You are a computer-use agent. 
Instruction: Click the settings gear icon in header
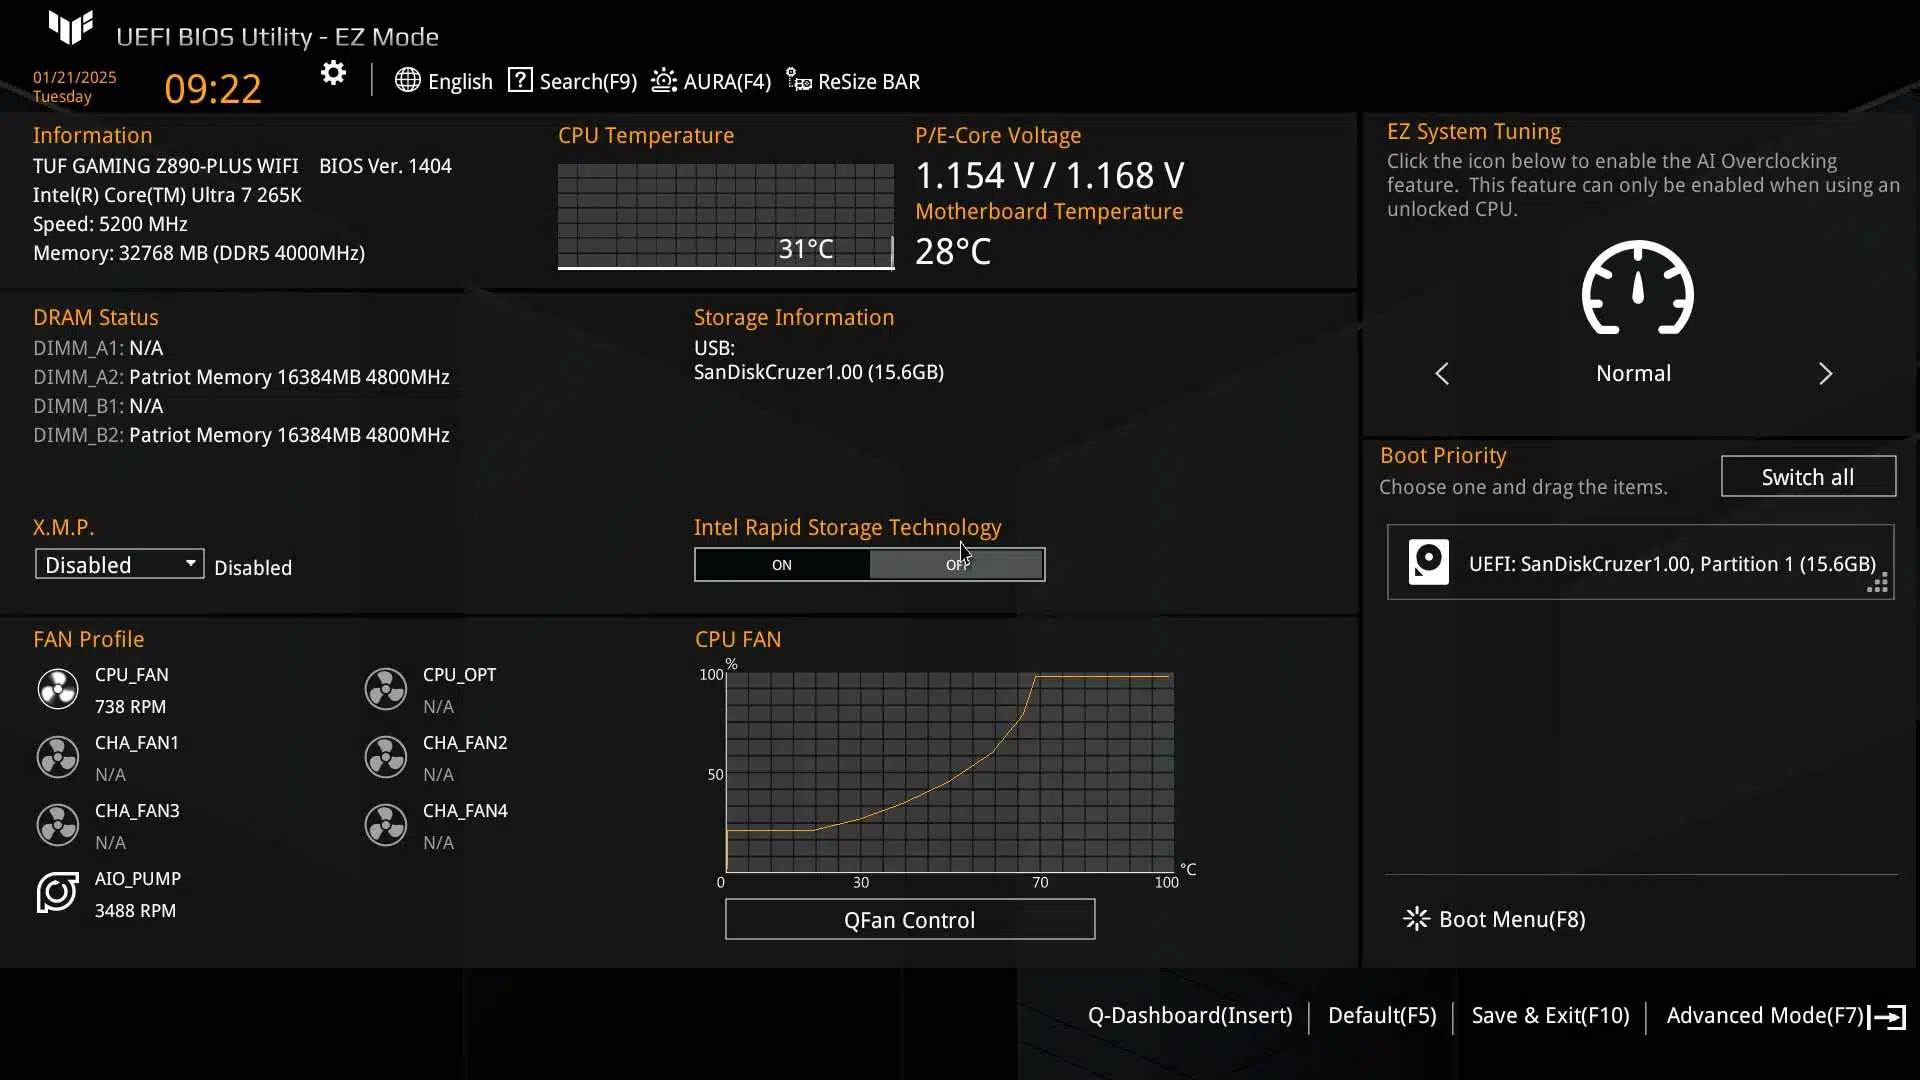333,73
